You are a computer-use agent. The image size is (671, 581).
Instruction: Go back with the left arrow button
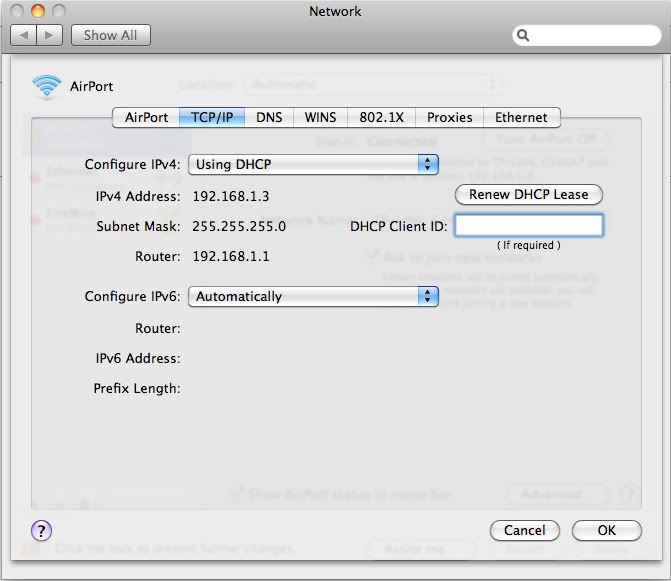24,35
